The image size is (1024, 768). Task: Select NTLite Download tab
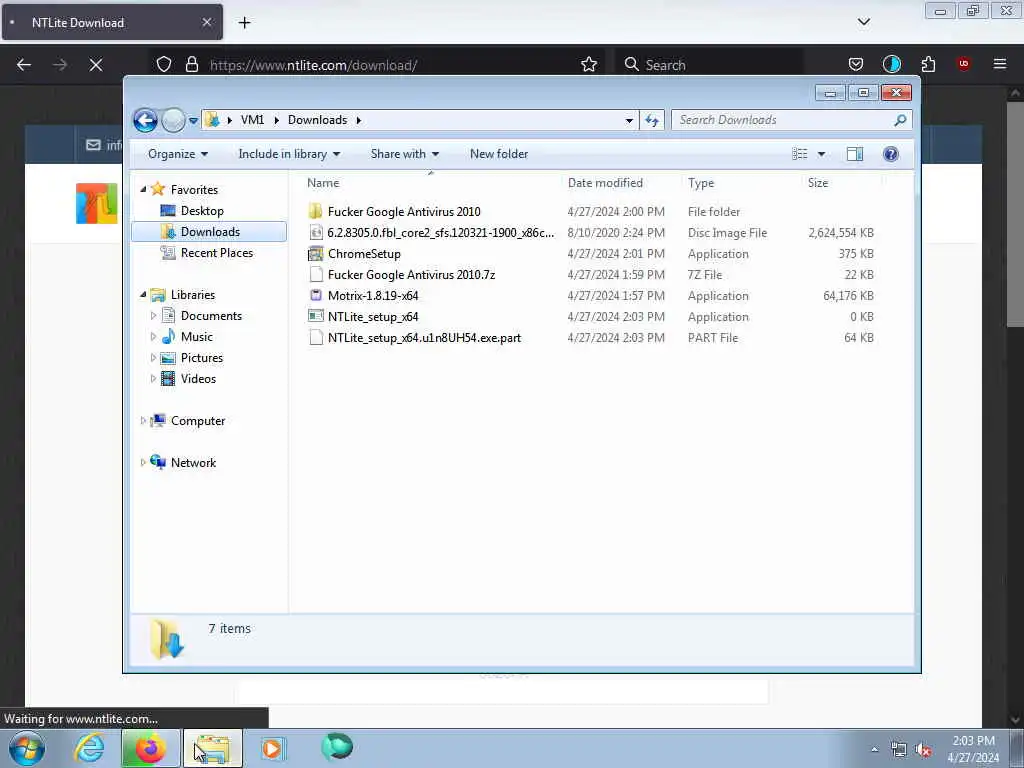112,23
